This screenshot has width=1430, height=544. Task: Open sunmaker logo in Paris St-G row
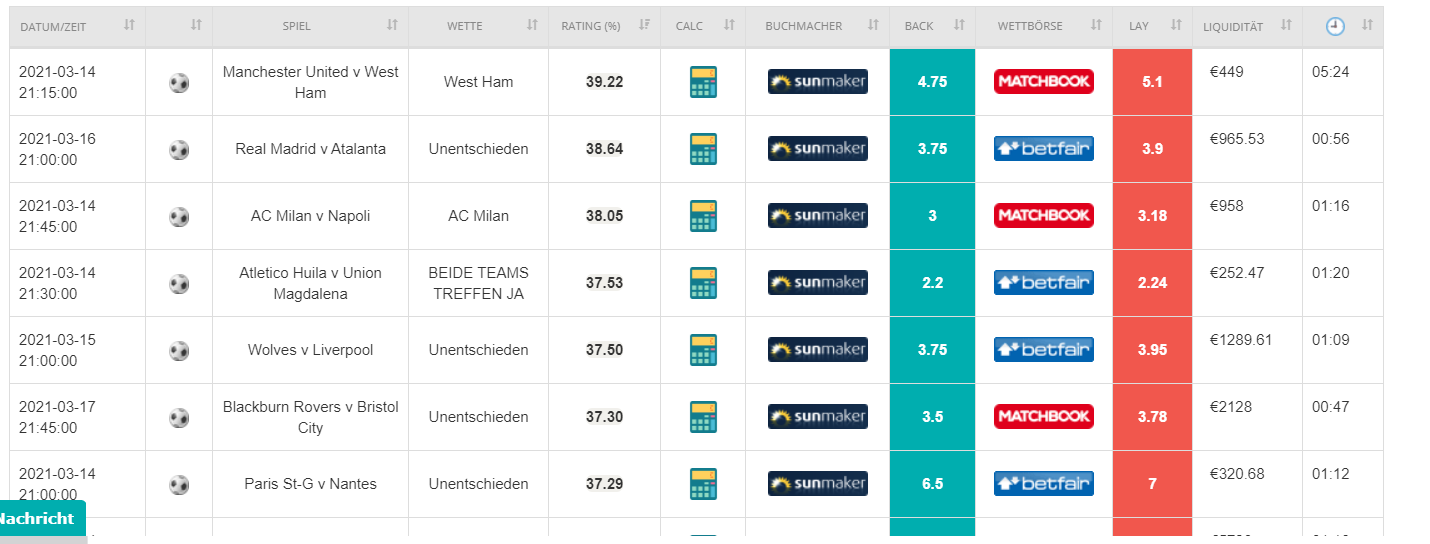tap(818, 484)
